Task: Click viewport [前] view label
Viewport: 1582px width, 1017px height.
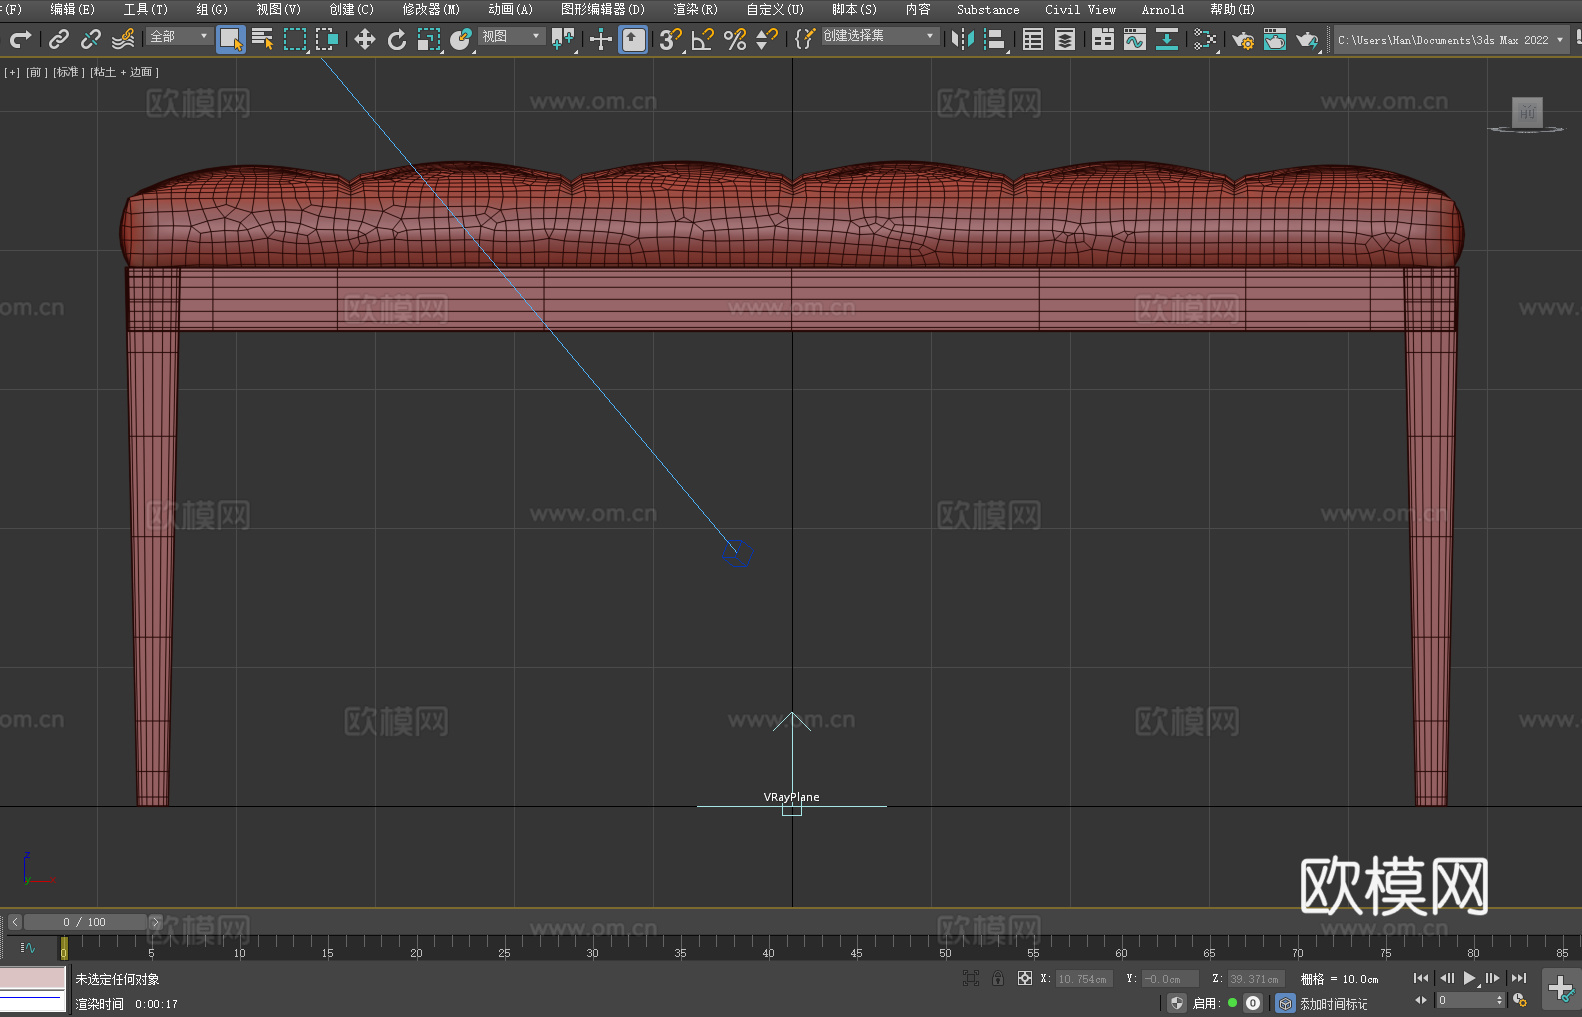Action: (x=36, y=72)
